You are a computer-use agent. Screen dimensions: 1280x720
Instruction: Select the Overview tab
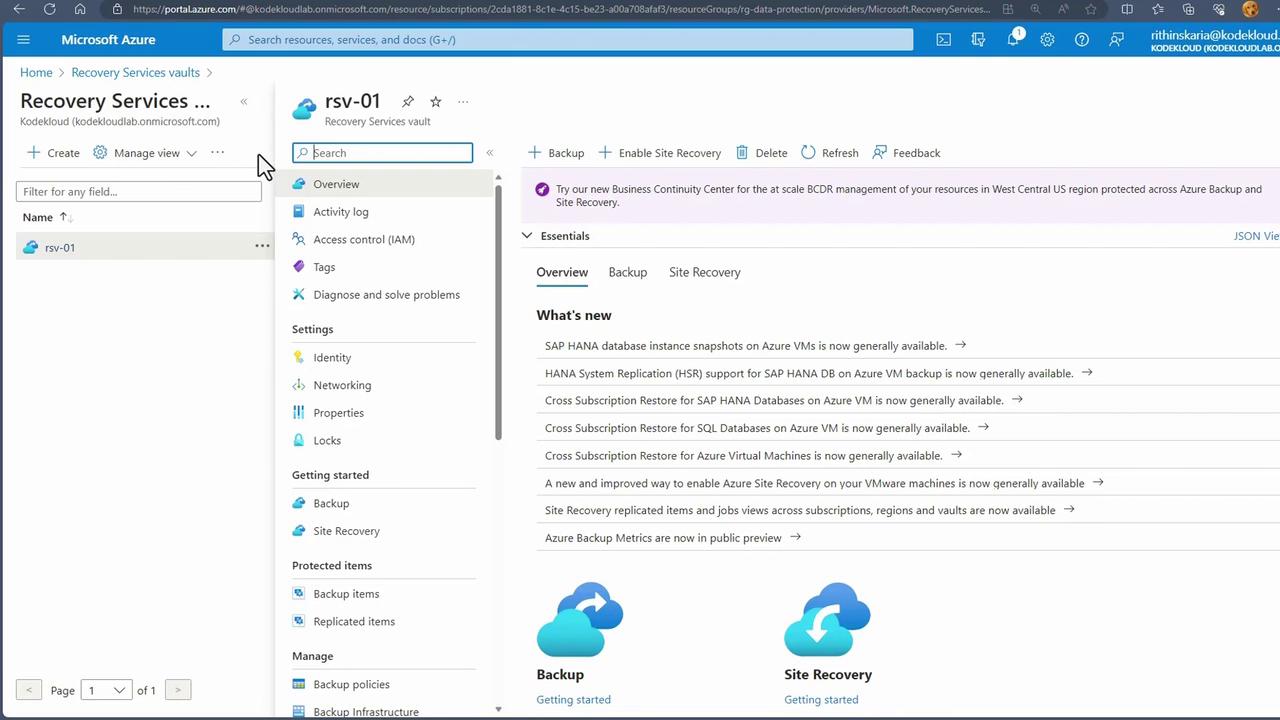(562, 272)
